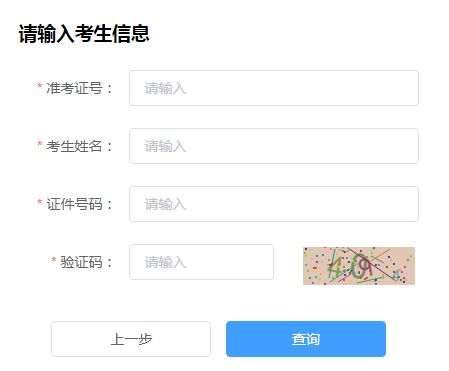Focus the 考生姓名 text box
This screenshot has width=449, height=371.
(274, 146)
